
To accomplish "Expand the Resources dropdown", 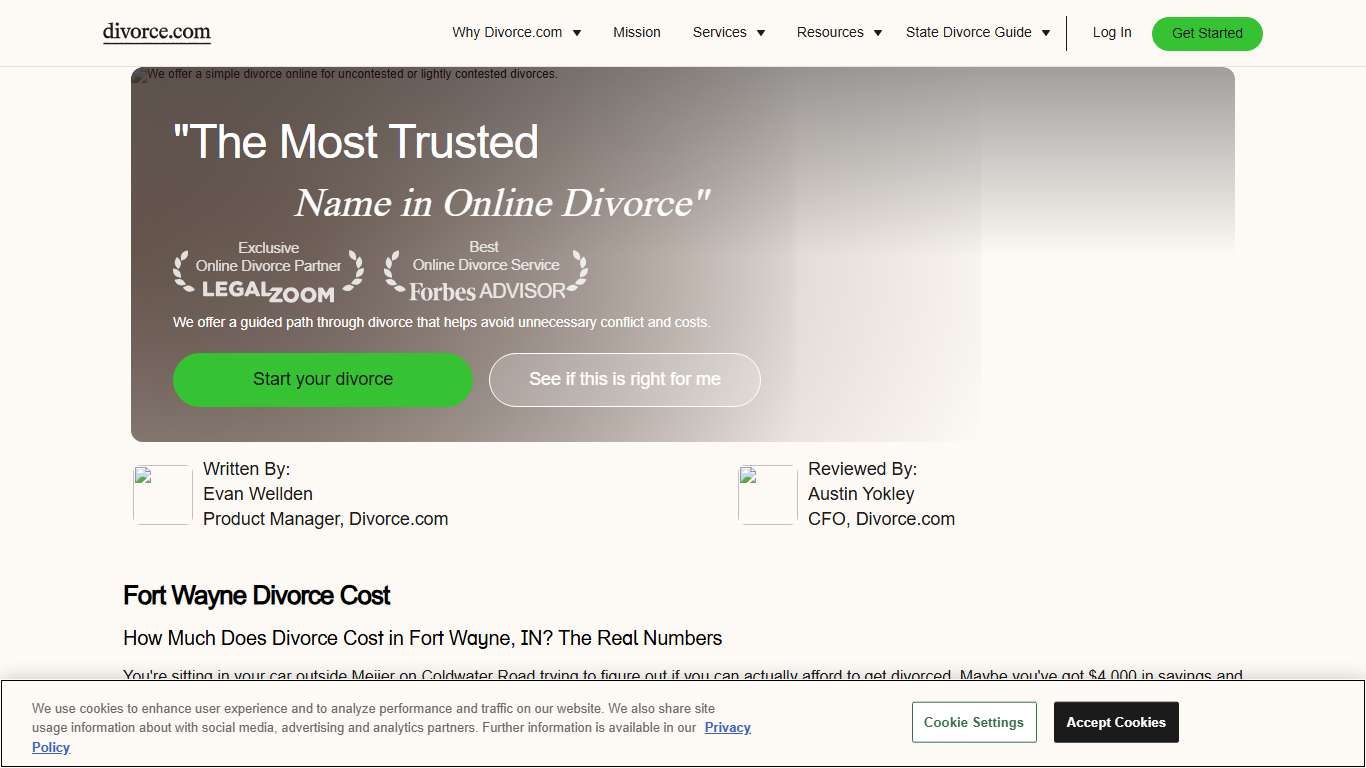I will tap(838, 32).
